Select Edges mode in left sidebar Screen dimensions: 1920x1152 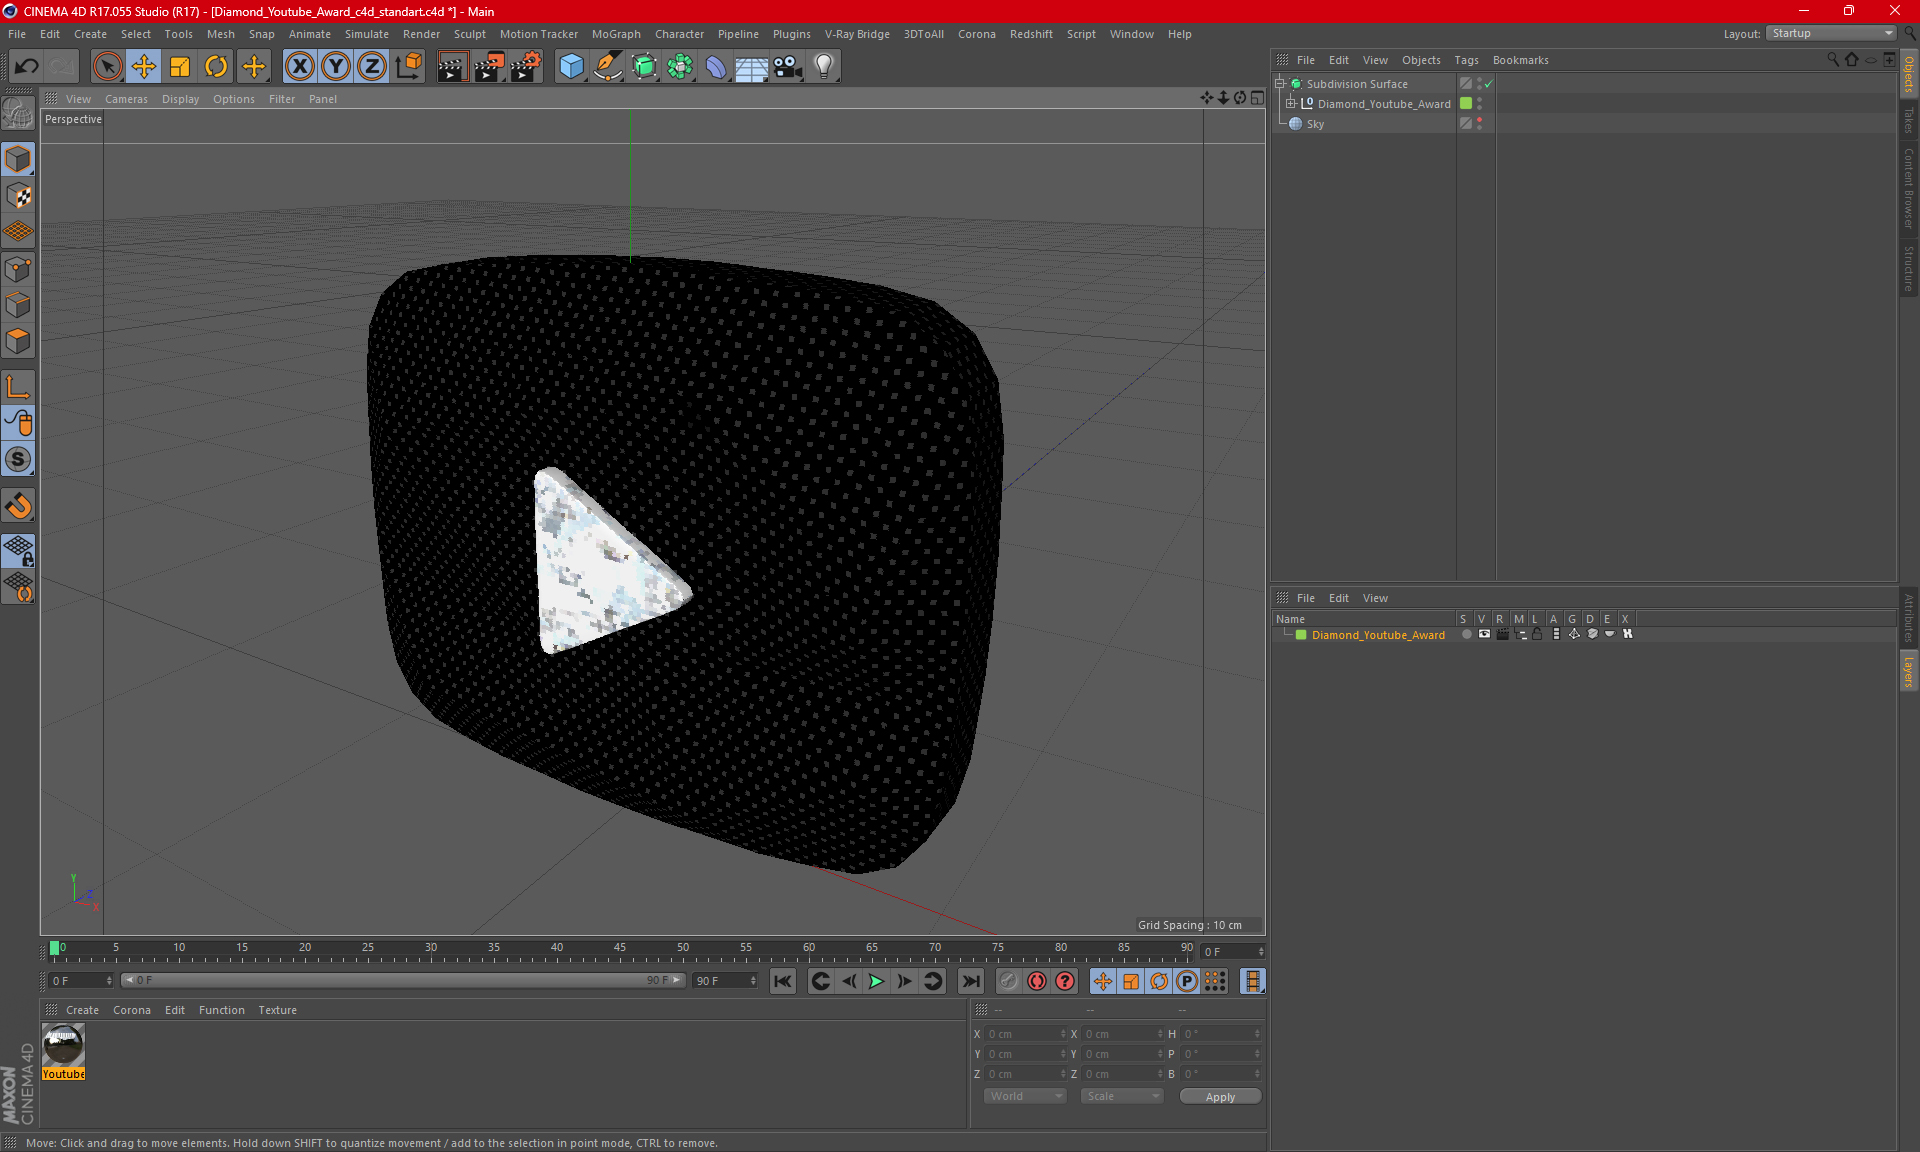18,305
